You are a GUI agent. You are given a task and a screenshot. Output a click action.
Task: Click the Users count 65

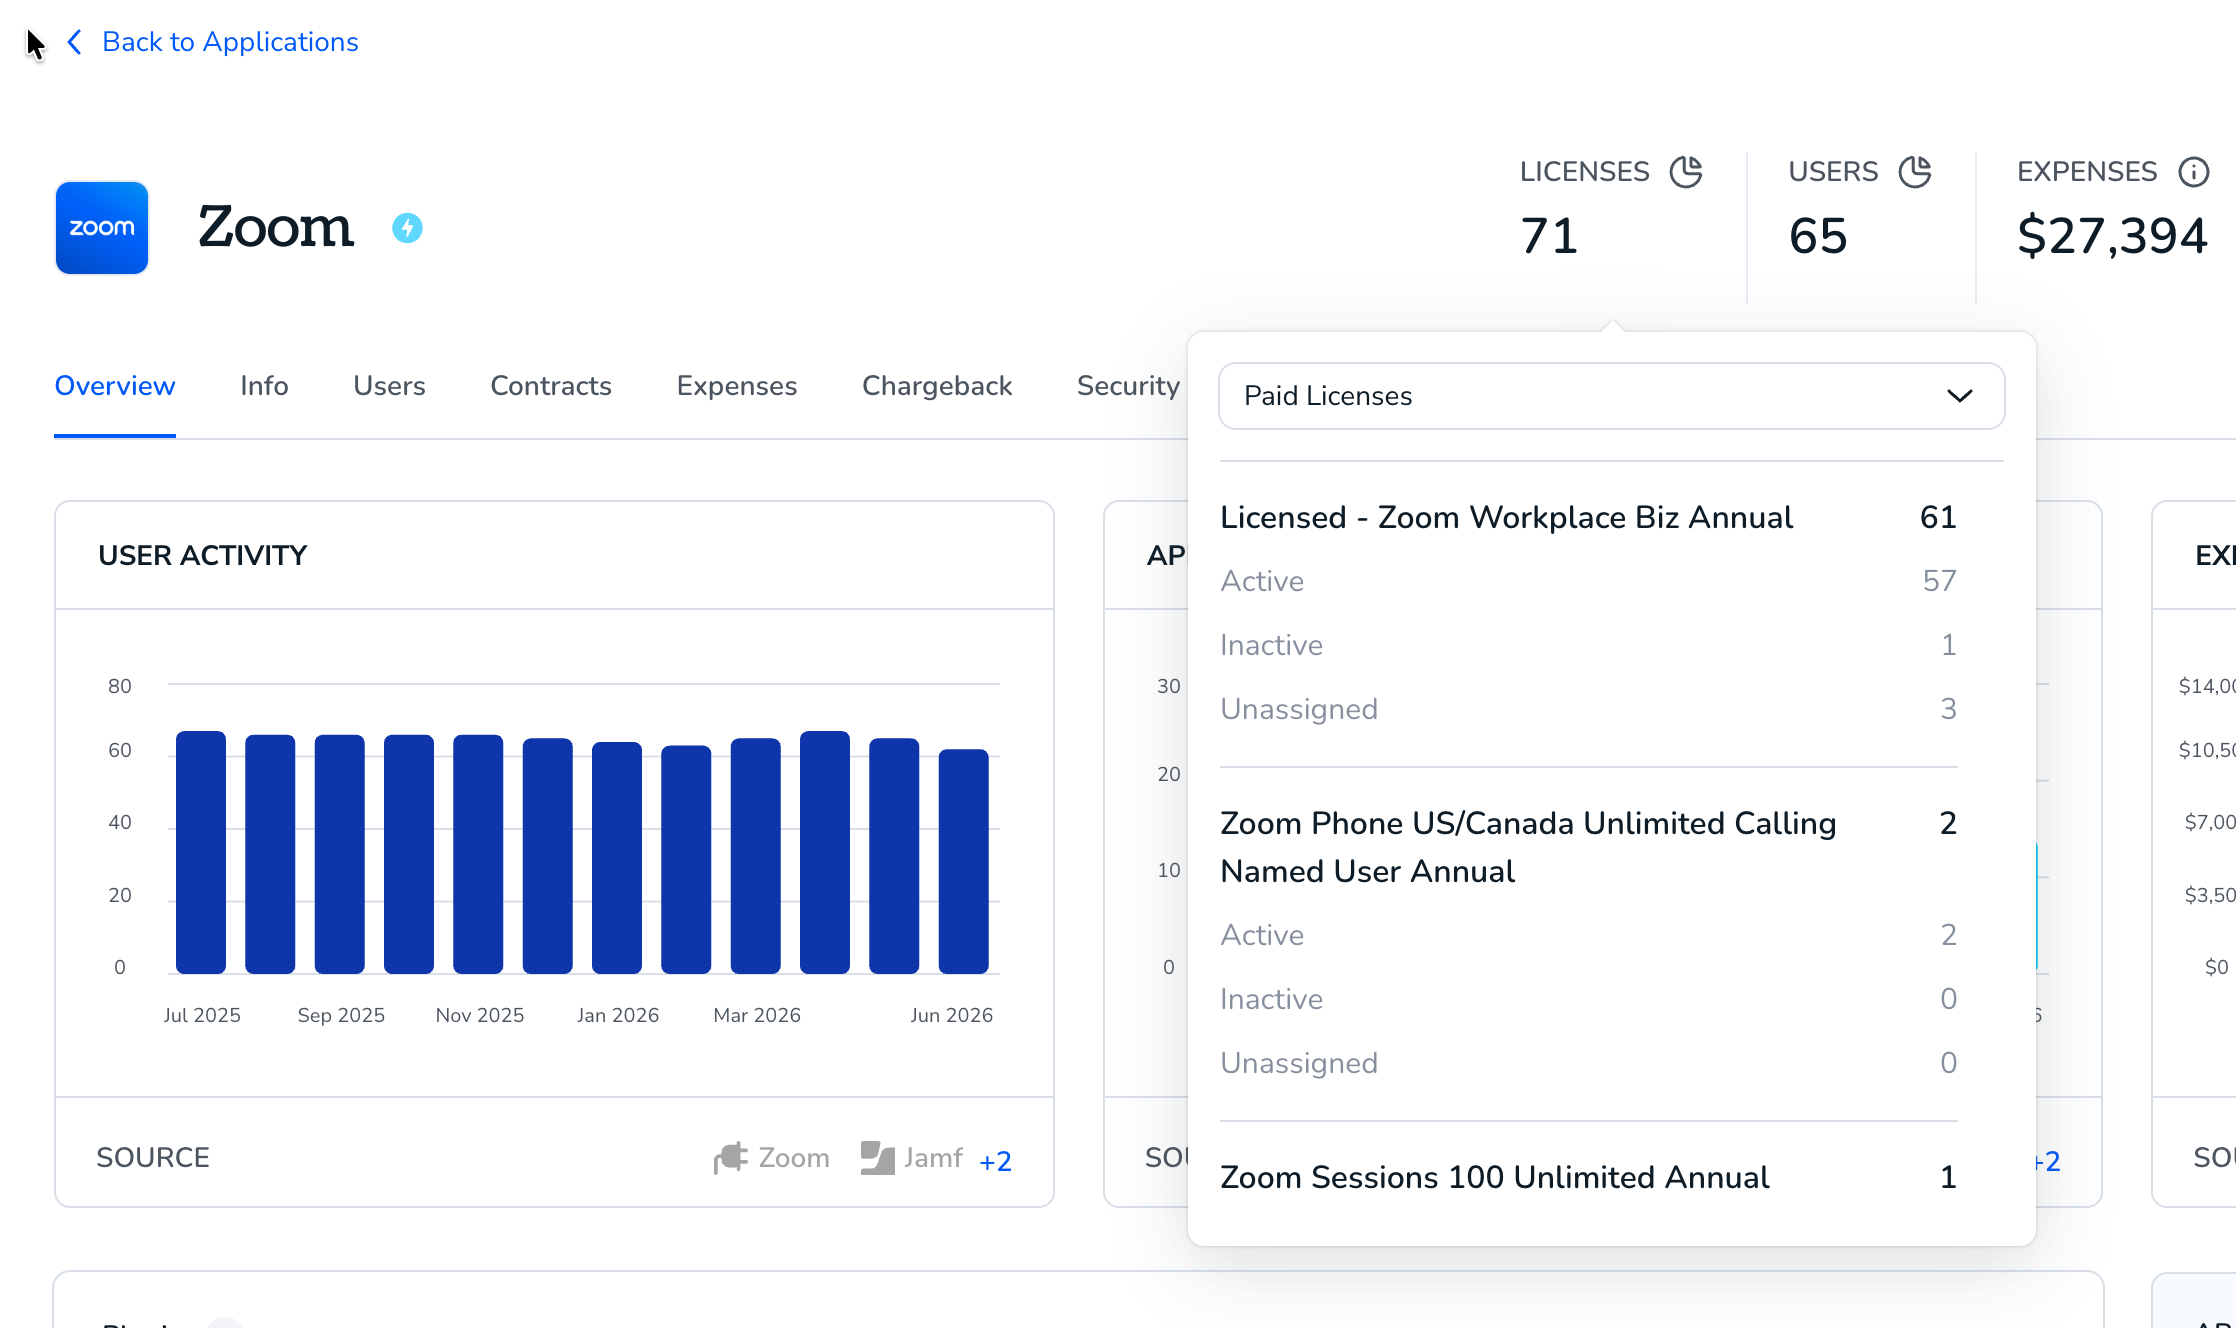1818,236
